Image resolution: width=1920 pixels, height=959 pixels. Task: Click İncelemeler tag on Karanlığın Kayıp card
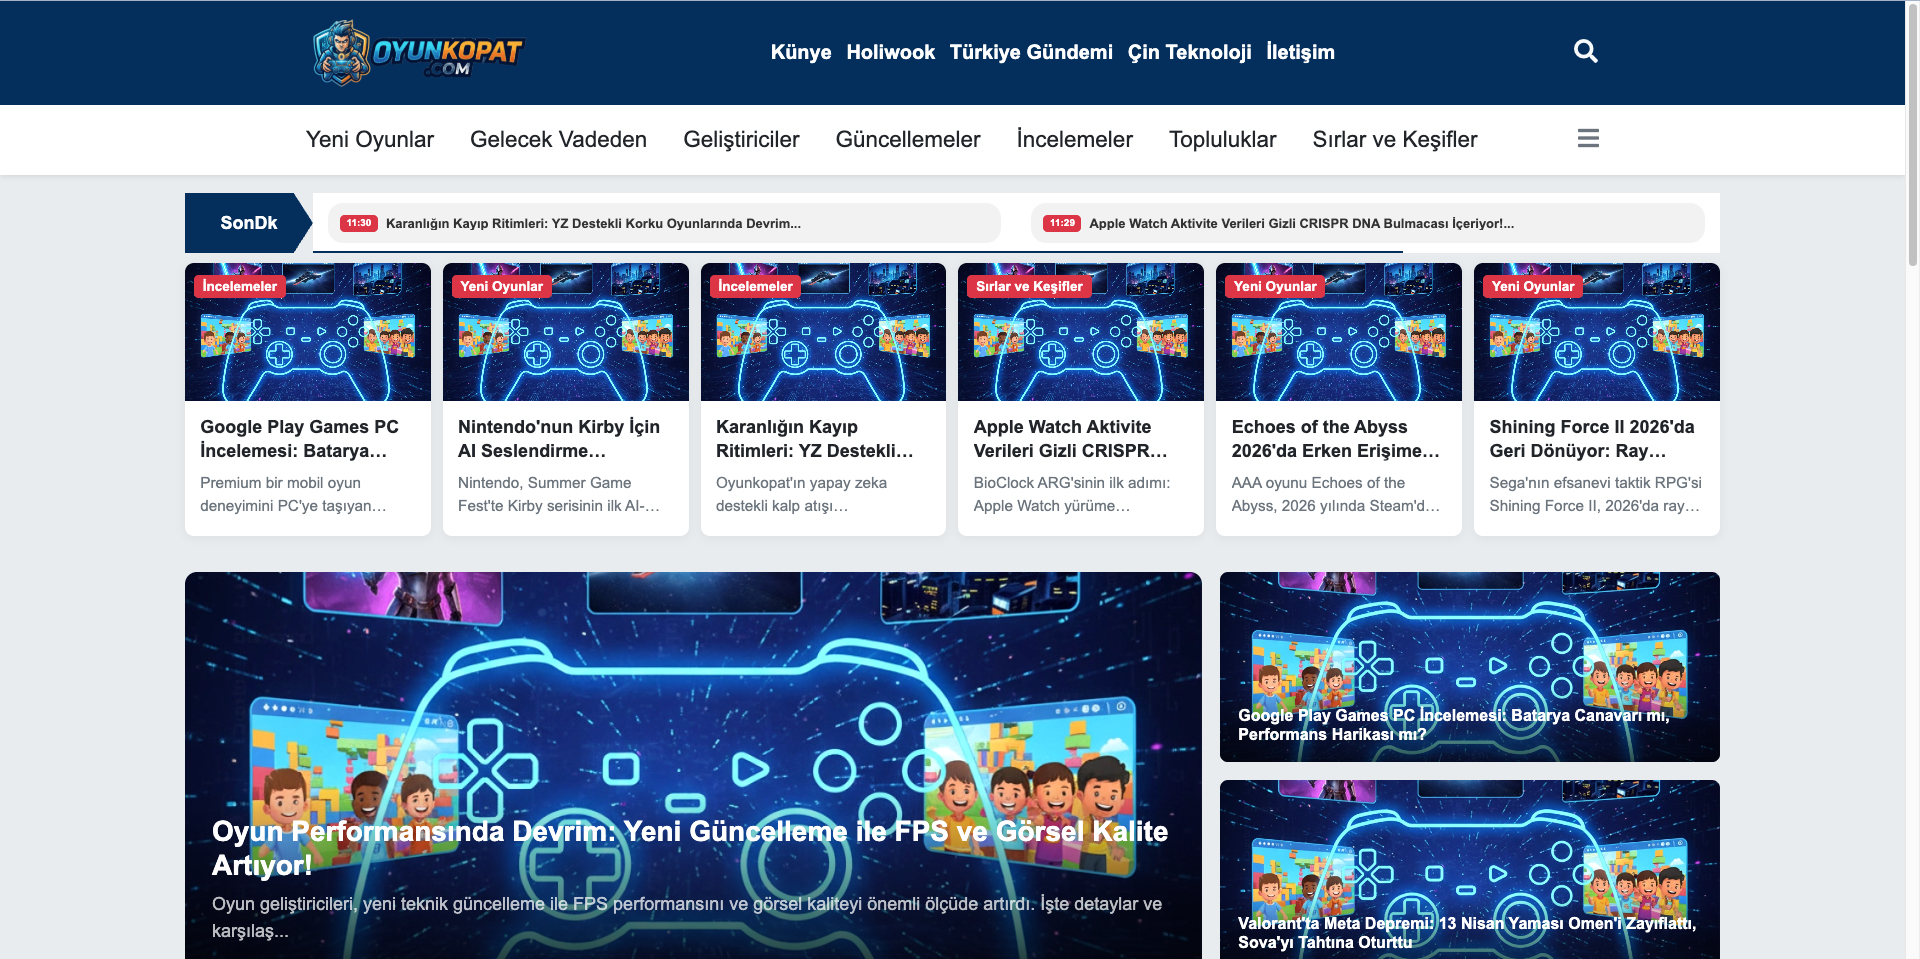pos(755,286)
